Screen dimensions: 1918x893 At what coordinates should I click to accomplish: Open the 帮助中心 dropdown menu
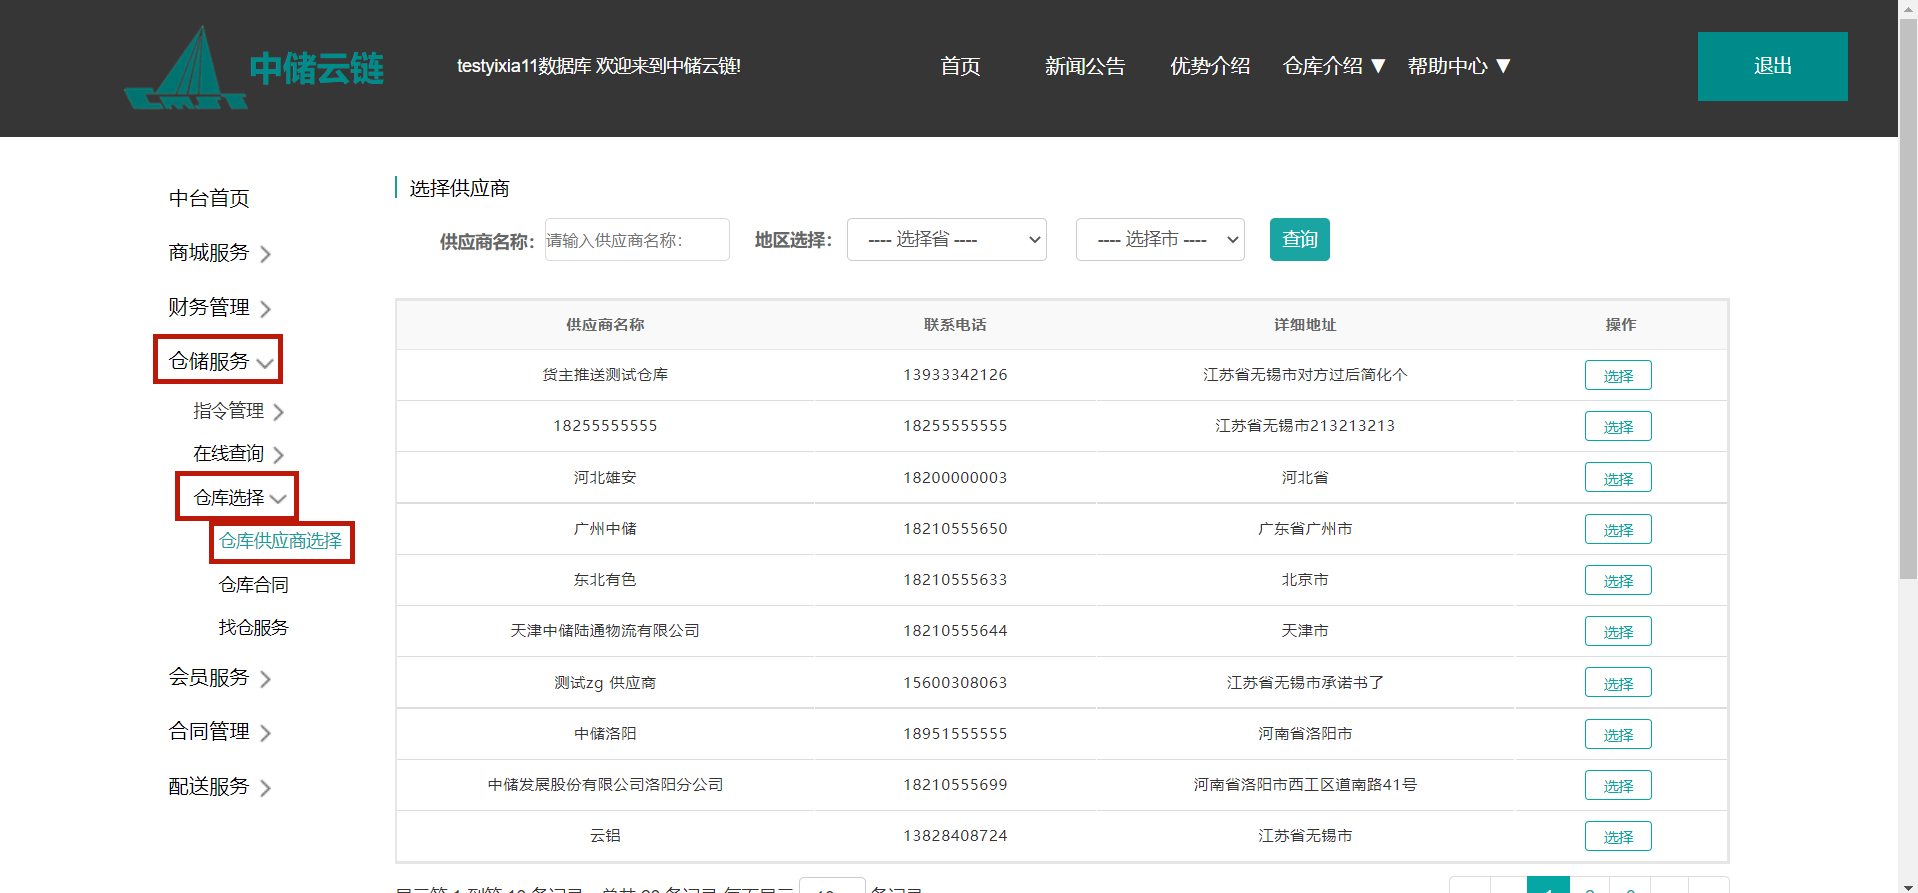tap(1458, 66)
